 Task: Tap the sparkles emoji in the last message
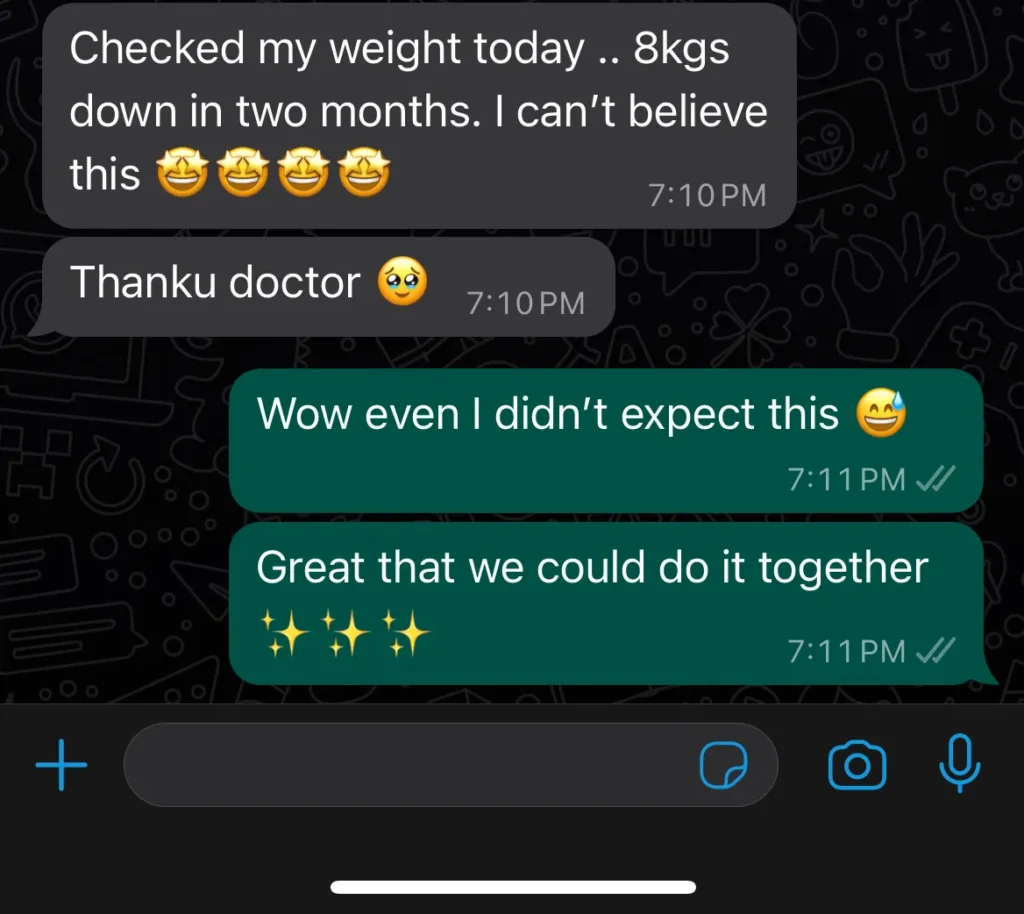(x=345, y=633)
